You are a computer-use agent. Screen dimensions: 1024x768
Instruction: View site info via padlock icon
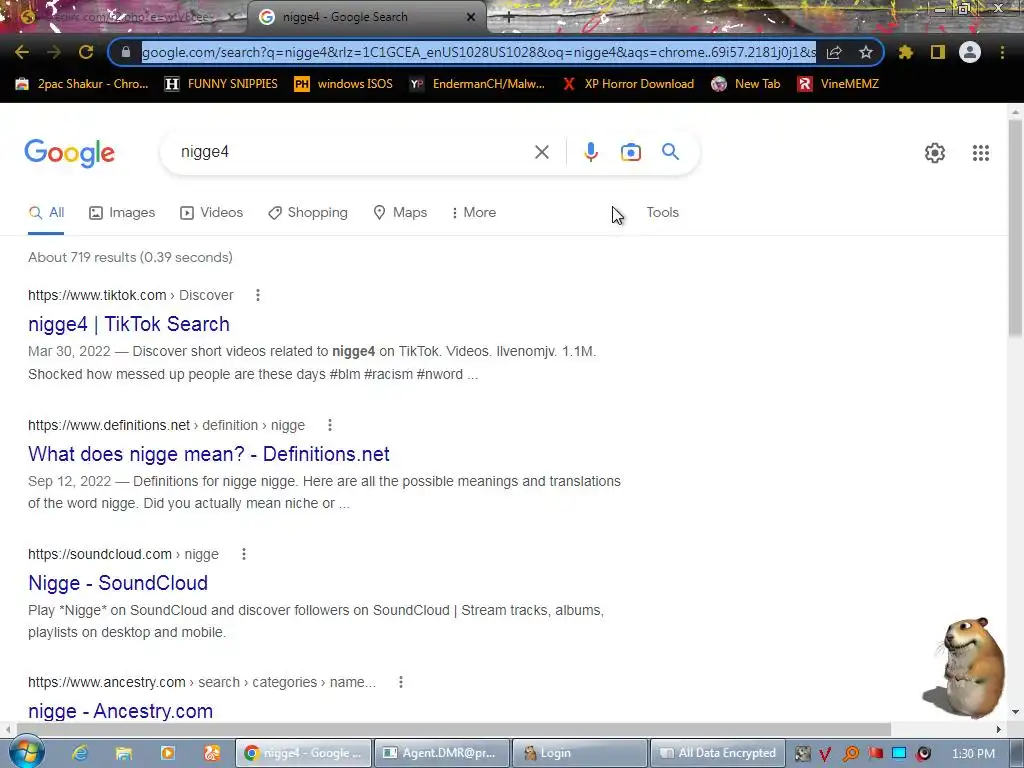[126, 52]
